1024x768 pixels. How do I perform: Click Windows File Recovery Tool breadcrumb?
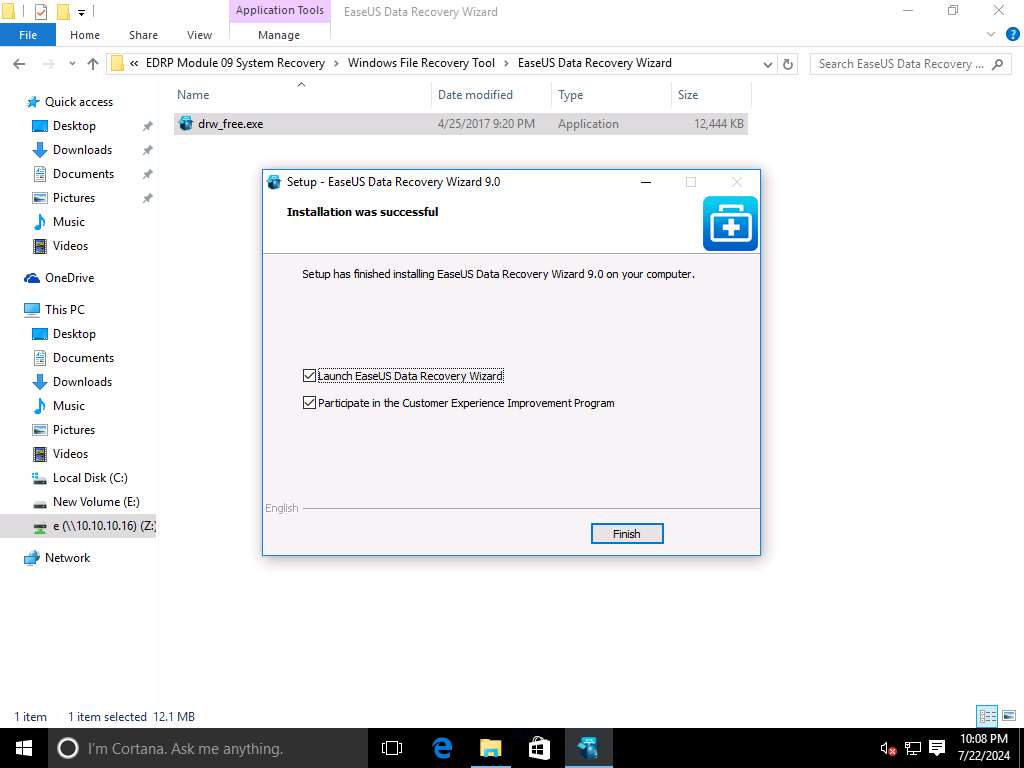[x=421, y=63]
